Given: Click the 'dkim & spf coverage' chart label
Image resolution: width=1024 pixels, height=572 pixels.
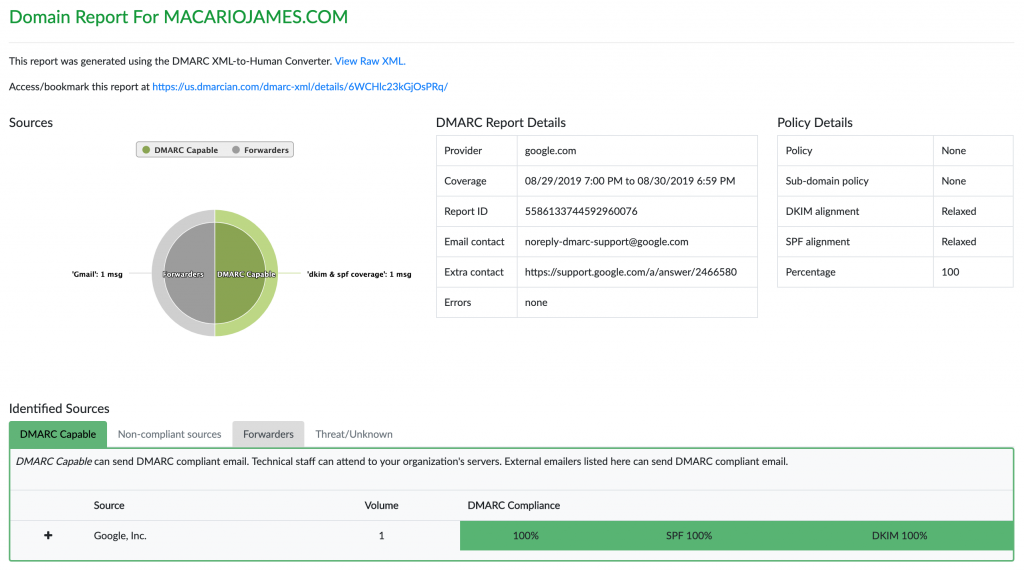Looking at the screenshot, I should [359, 274].
